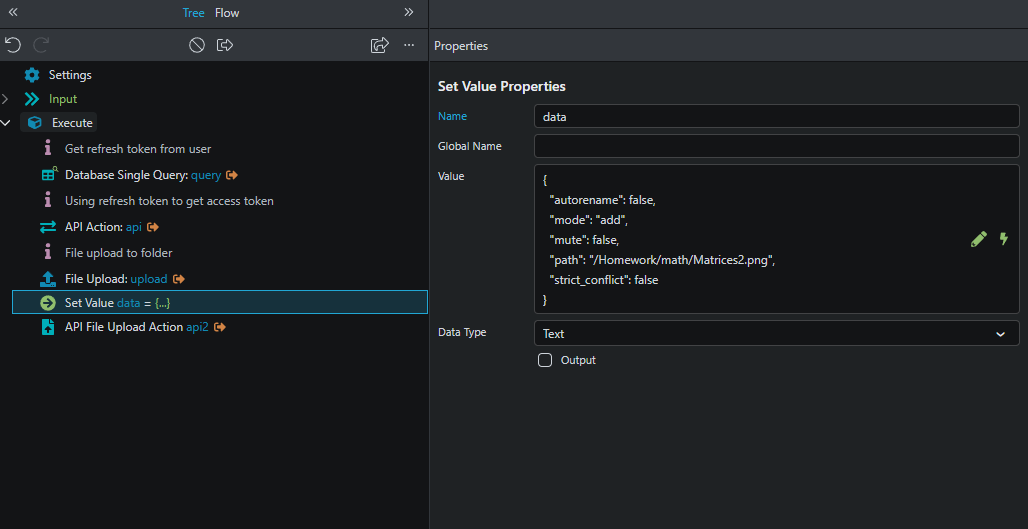Click the lightning bolt data binding icon

(x=1003, y=239)
